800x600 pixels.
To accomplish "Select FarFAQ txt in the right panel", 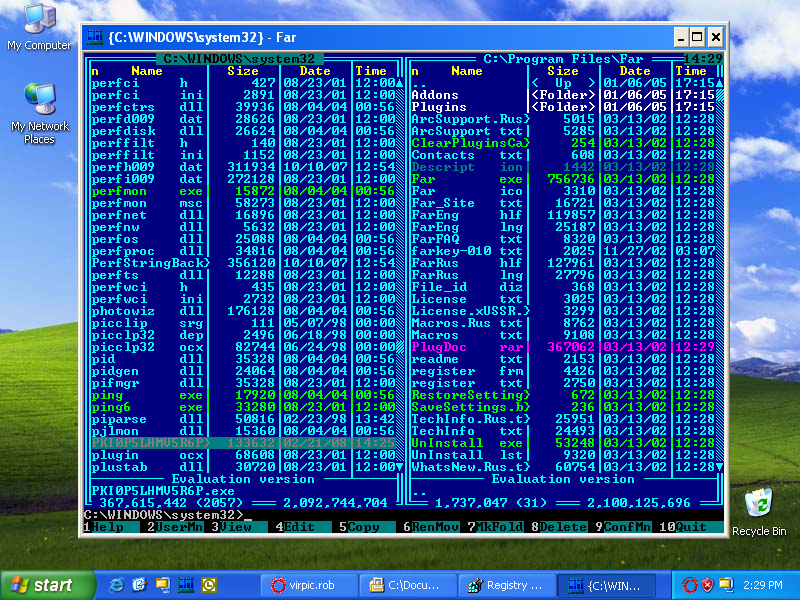I will [563, 239].
